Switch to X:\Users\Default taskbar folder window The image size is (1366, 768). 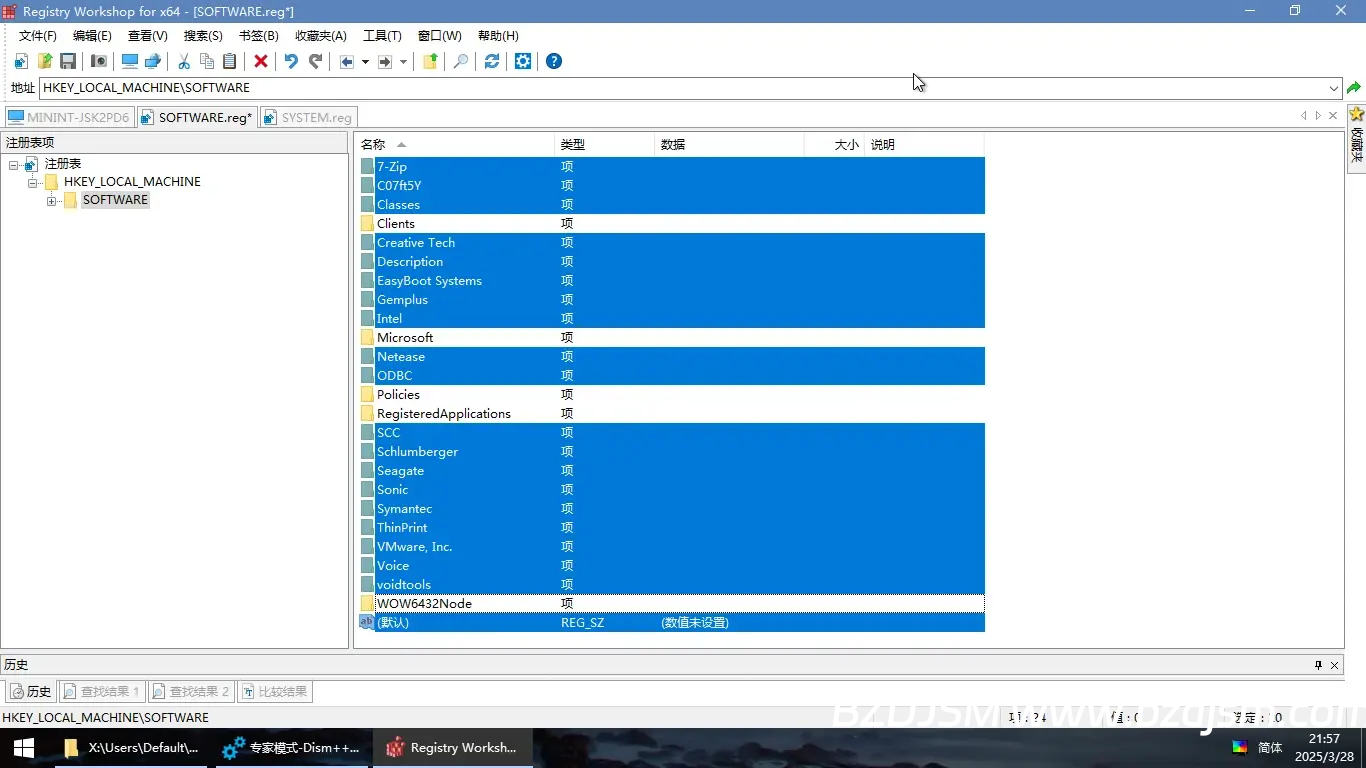pos(131,748)
